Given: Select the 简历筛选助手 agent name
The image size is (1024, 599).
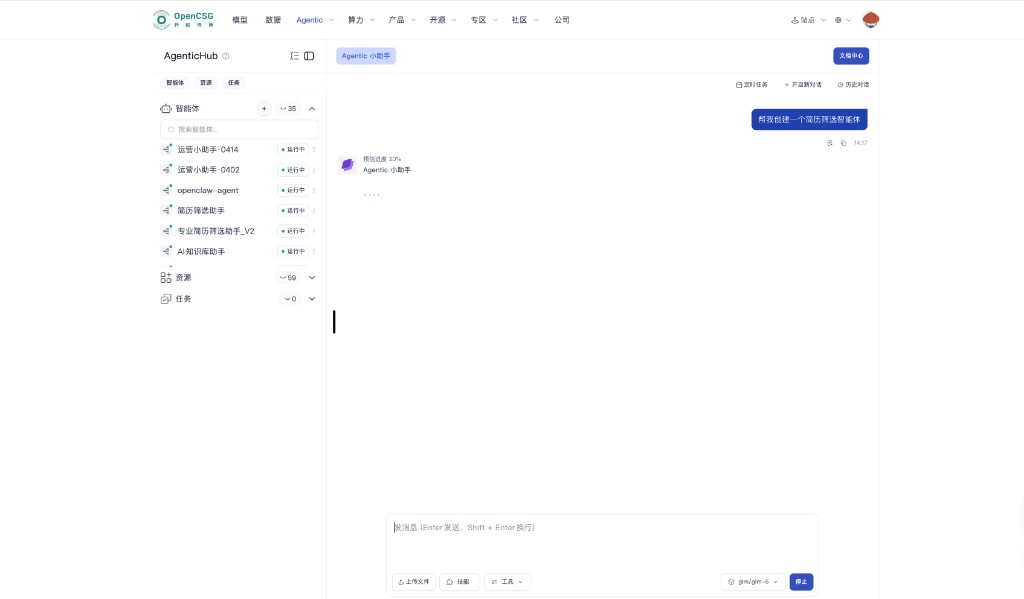Looking at the screenshot, I should (x=200, y=210).
